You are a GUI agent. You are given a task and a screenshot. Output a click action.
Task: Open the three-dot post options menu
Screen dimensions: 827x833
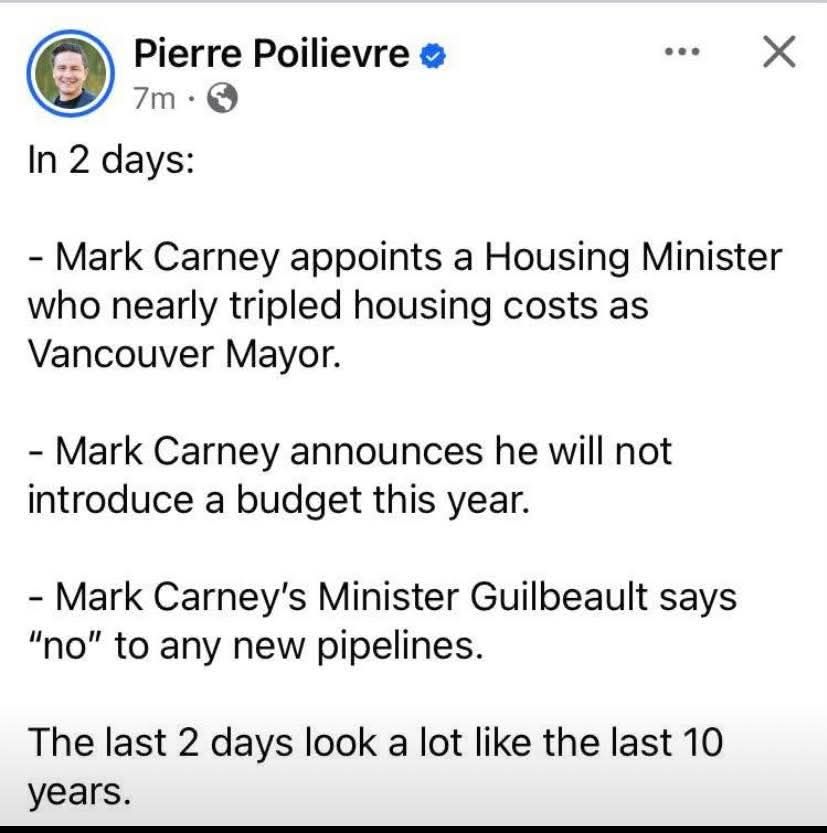(x=683, y=52)
